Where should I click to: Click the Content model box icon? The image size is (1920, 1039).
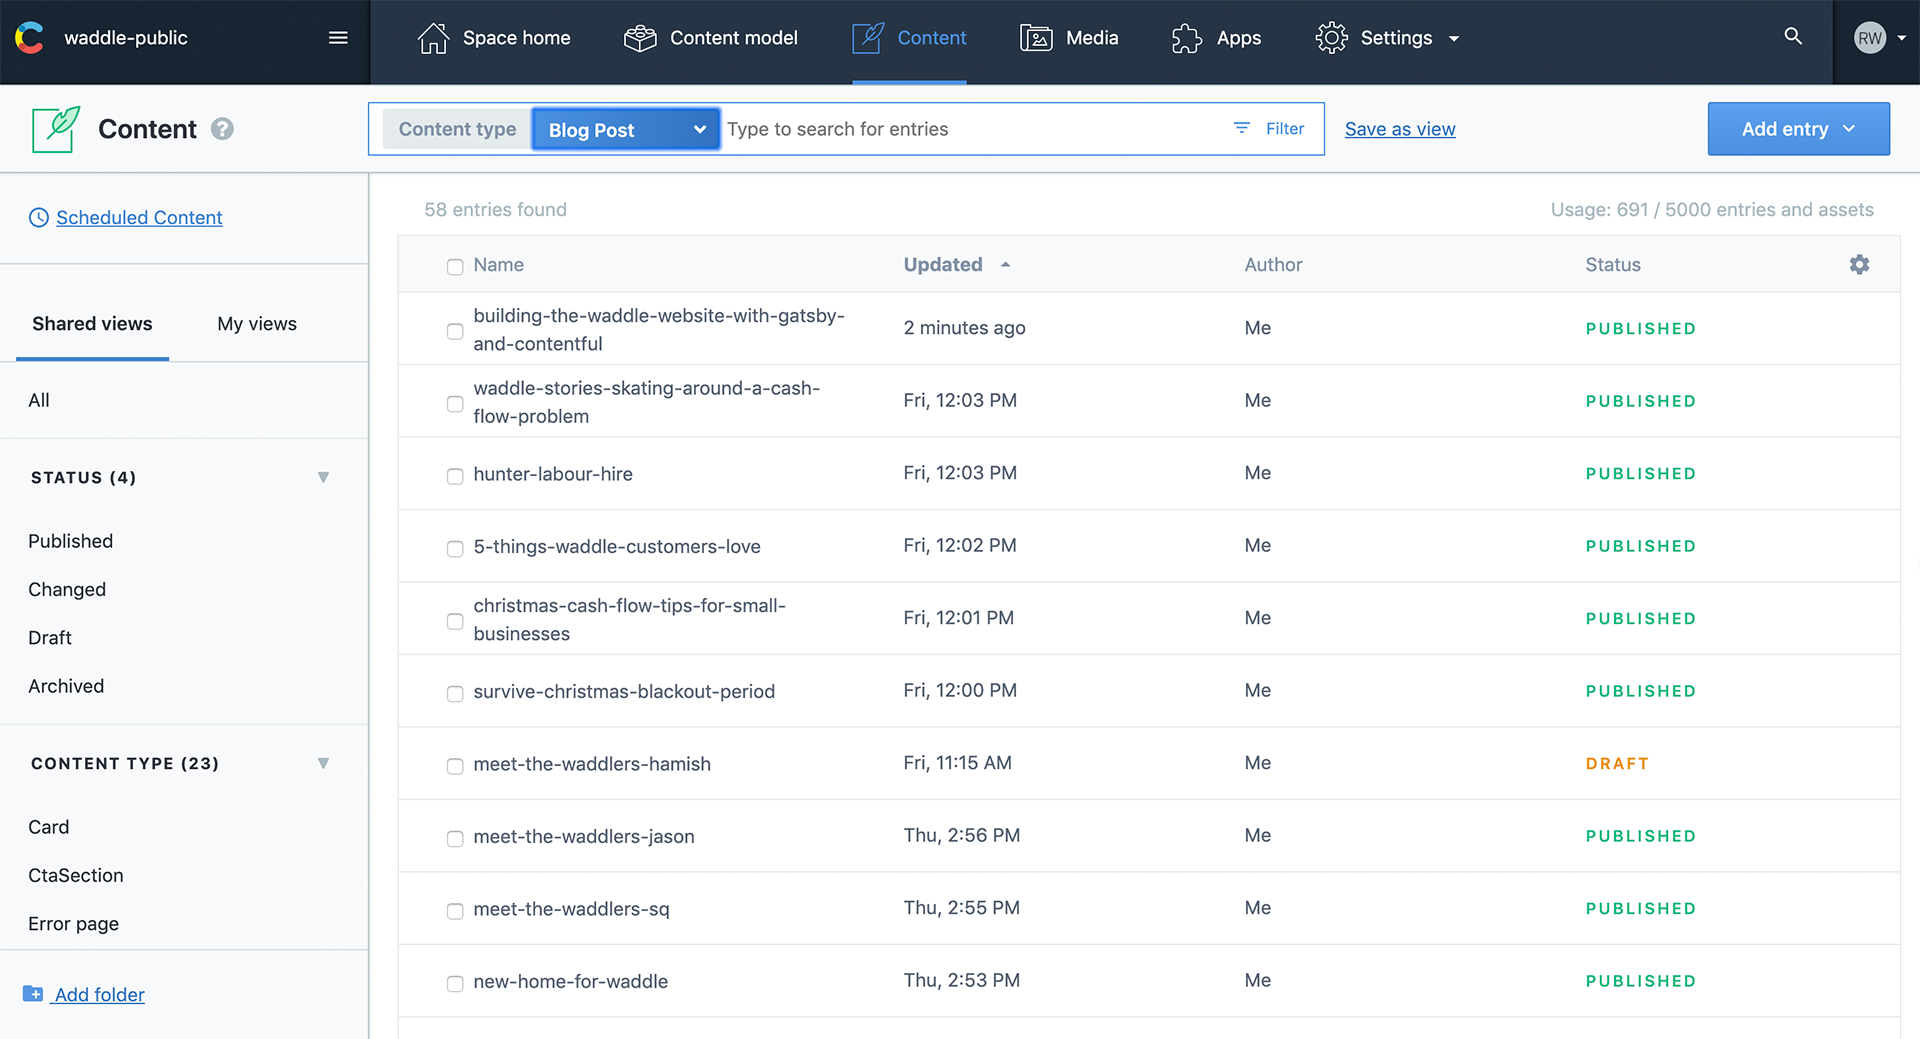[x=640, y=38]
